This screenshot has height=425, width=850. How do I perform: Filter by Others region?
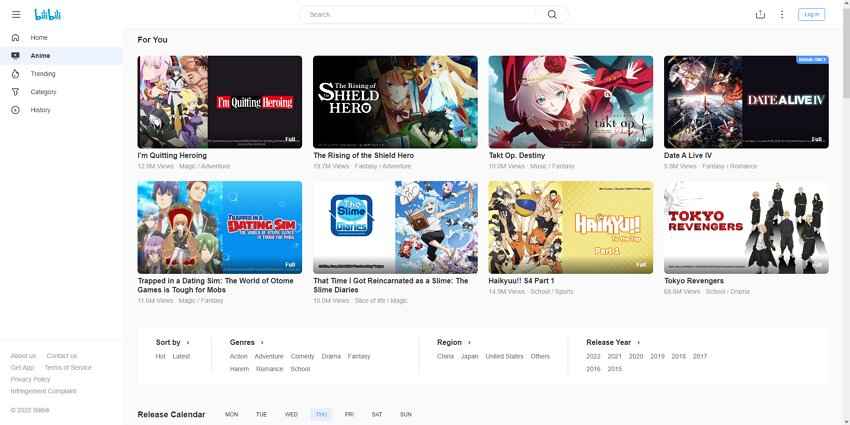pyautogui.click(x=540, y=356)
